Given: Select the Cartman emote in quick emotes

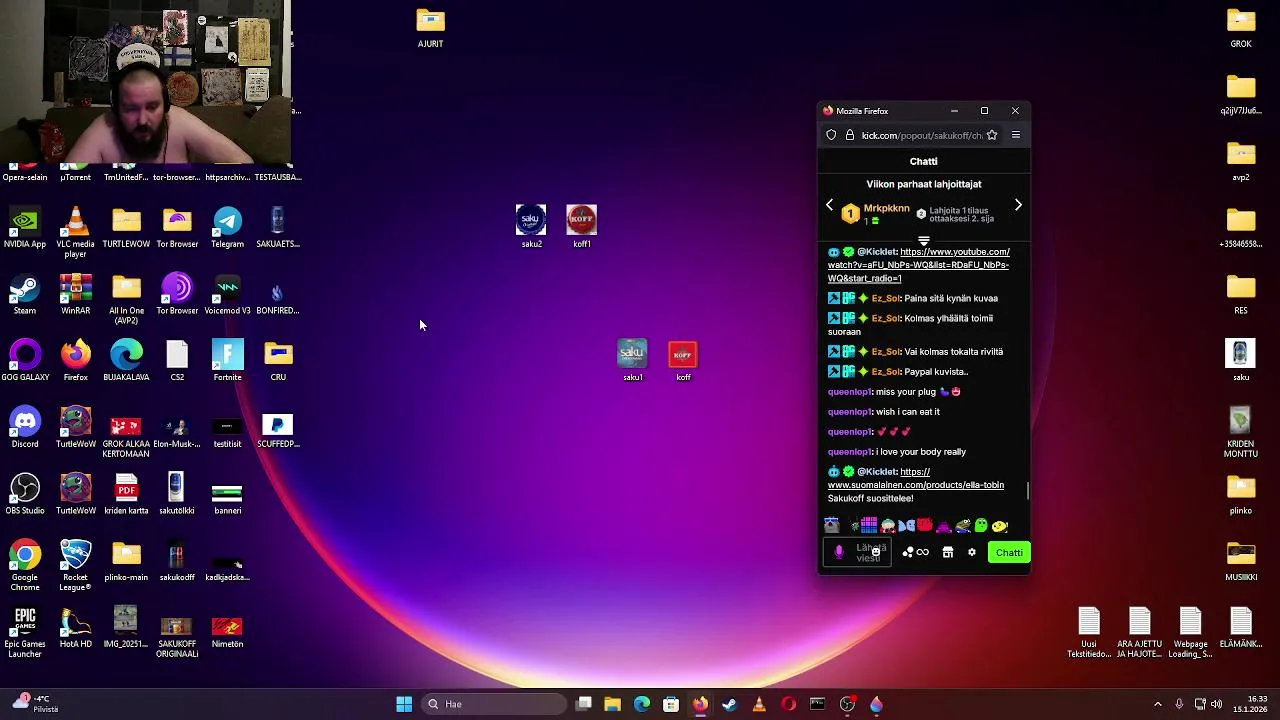Looking at the screenshot, I should pyautogui.click(x=887, y=525).
